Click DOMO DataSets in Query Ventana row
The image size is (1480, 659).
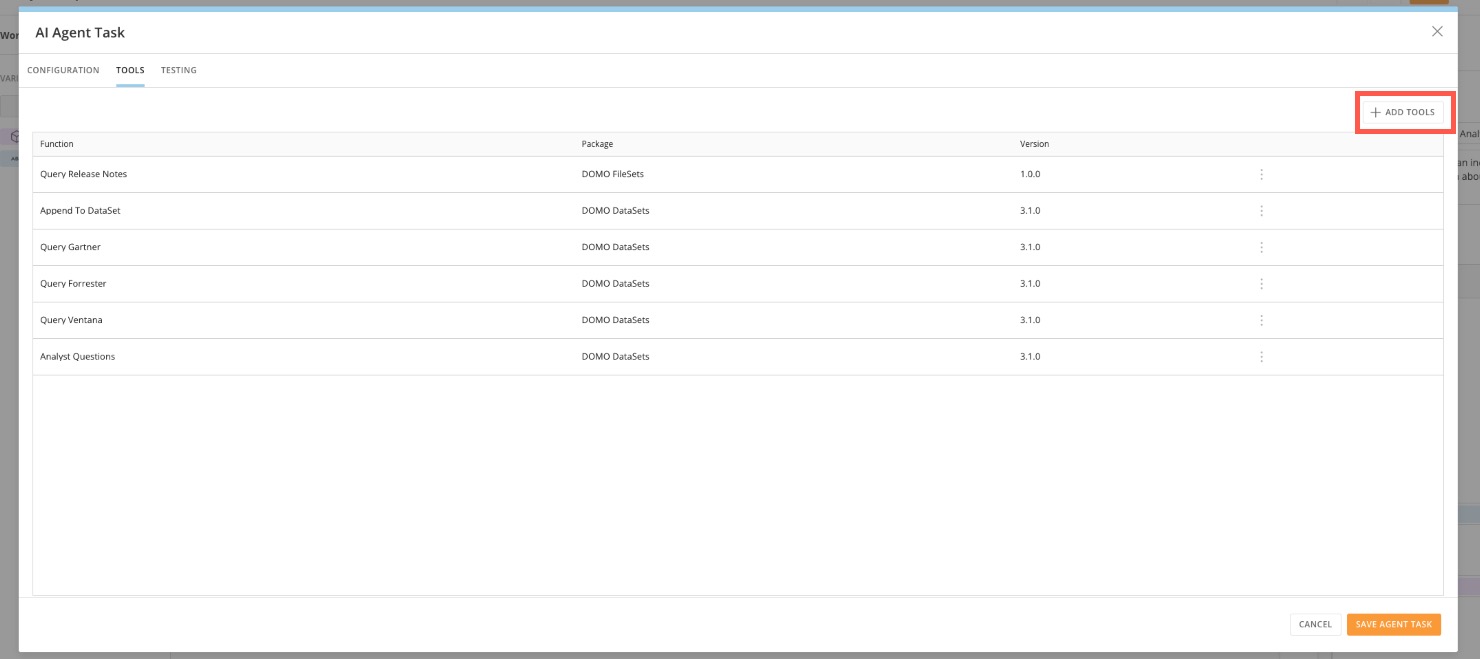[616, 320]
